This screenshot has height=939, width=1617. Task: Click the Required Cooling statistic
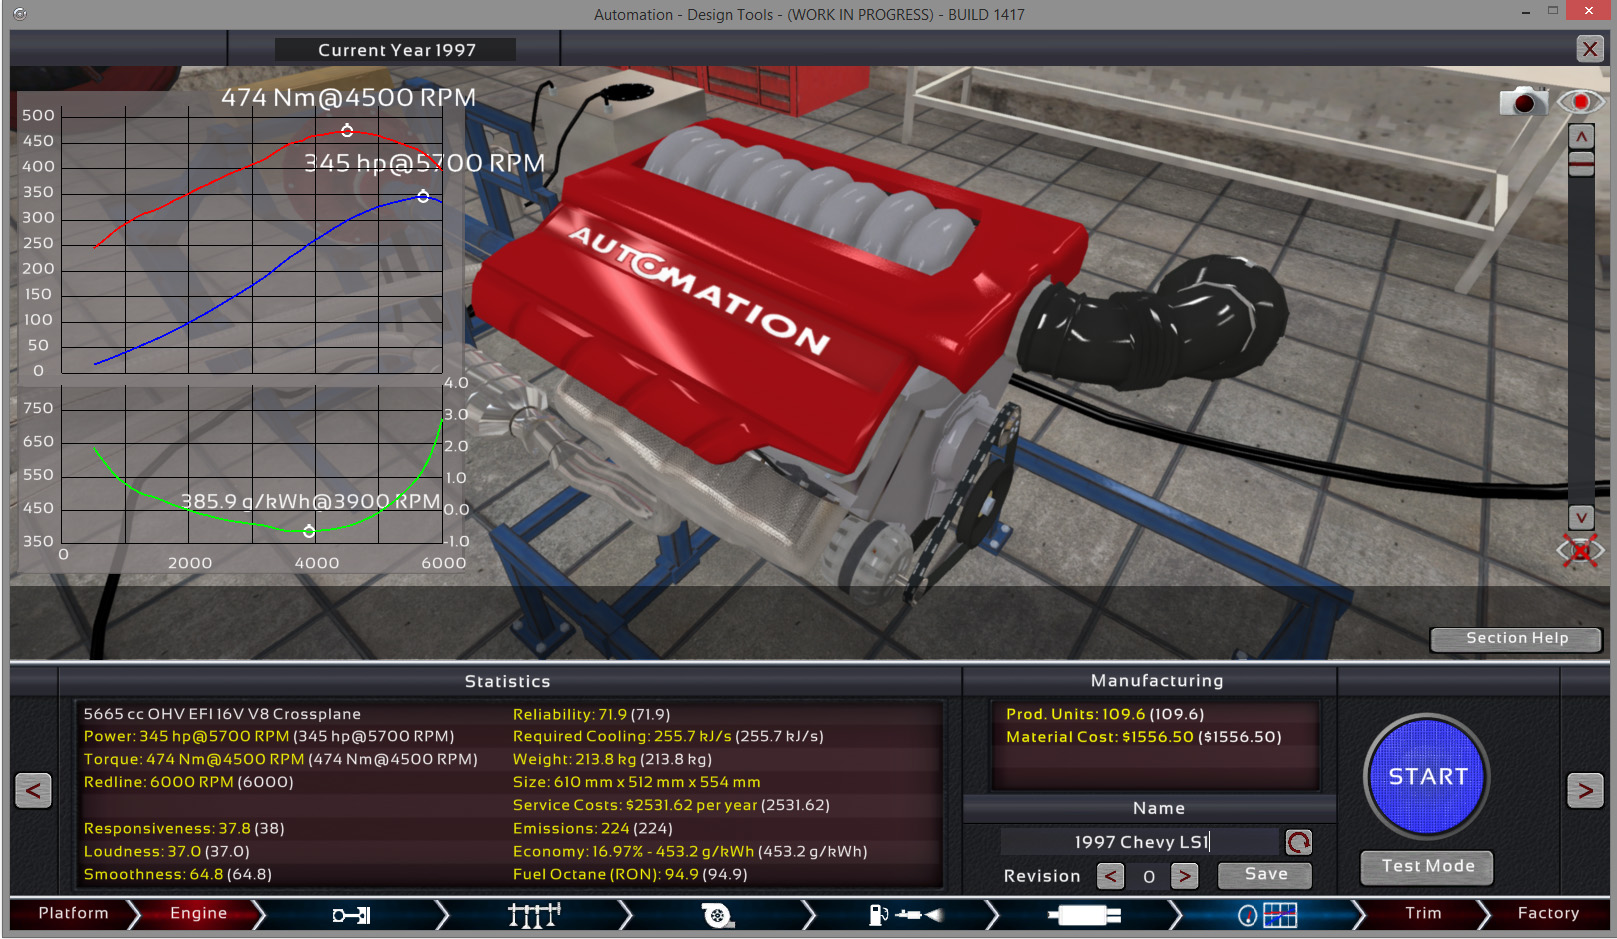coord(668,737)
